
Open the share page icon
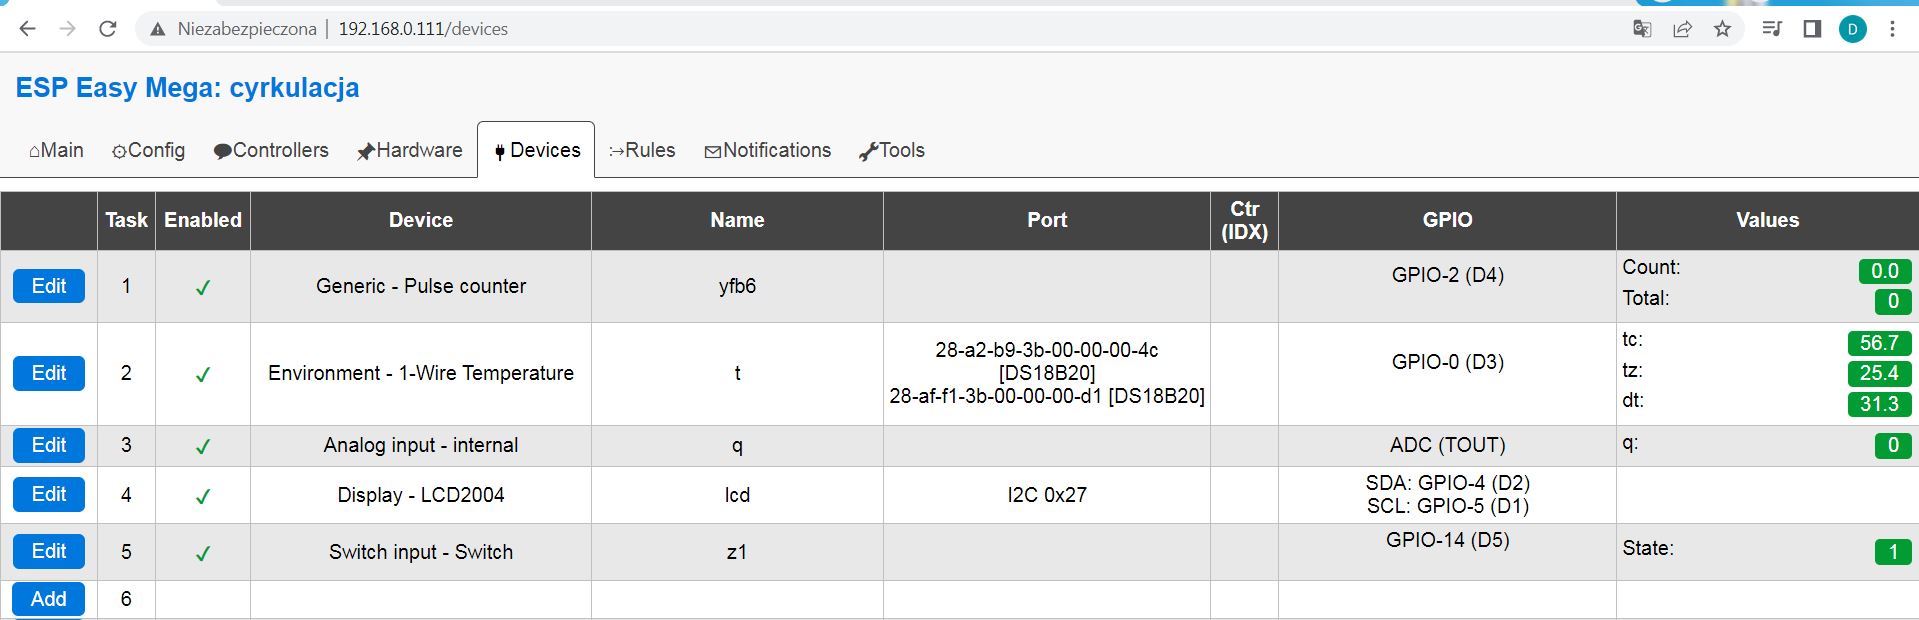pyautogui.click(x=1682, y=29)
